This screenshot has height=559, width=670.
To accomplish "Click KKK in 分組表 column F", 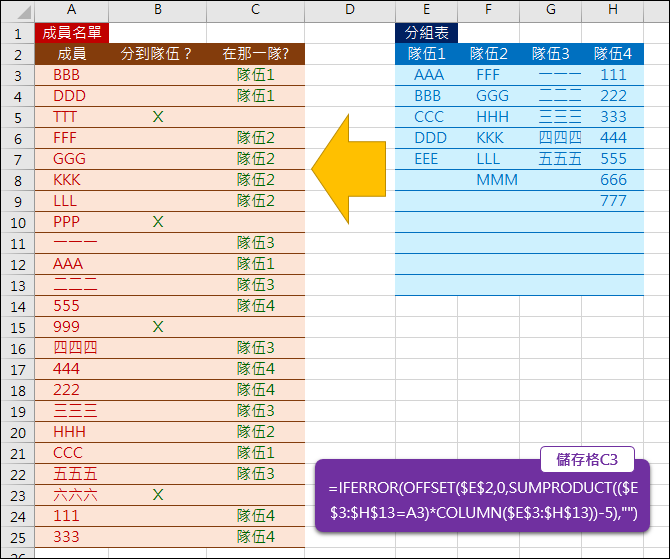I will coord(488,138).
